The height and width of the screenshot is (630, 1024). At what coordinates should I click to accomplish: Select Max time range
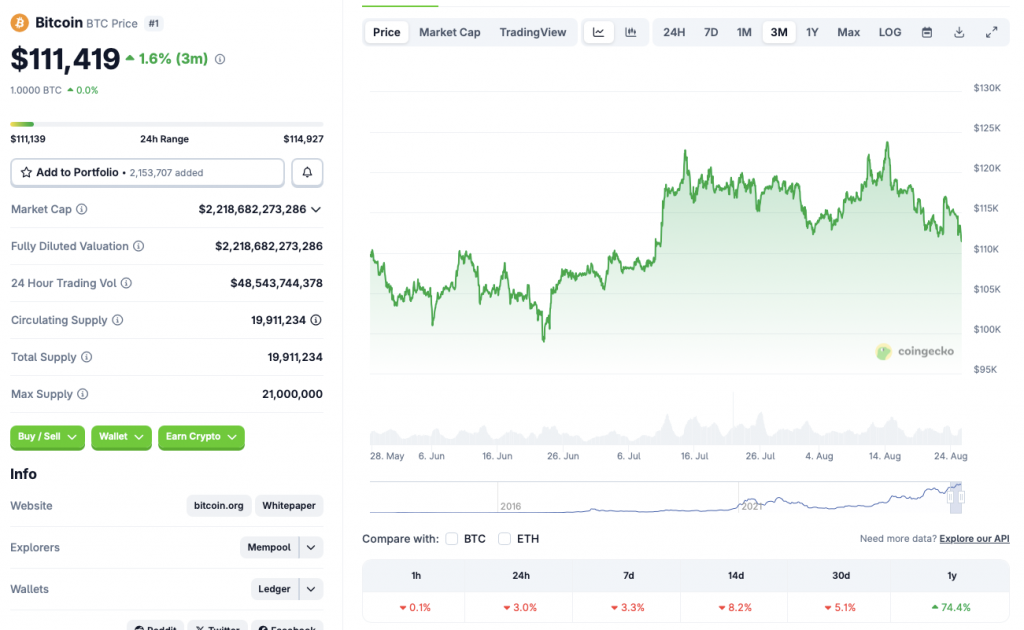coord(848,32)
